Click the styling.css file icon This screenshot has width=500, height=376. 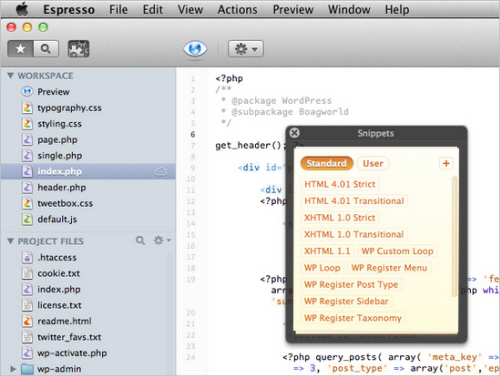pos(27,124)
